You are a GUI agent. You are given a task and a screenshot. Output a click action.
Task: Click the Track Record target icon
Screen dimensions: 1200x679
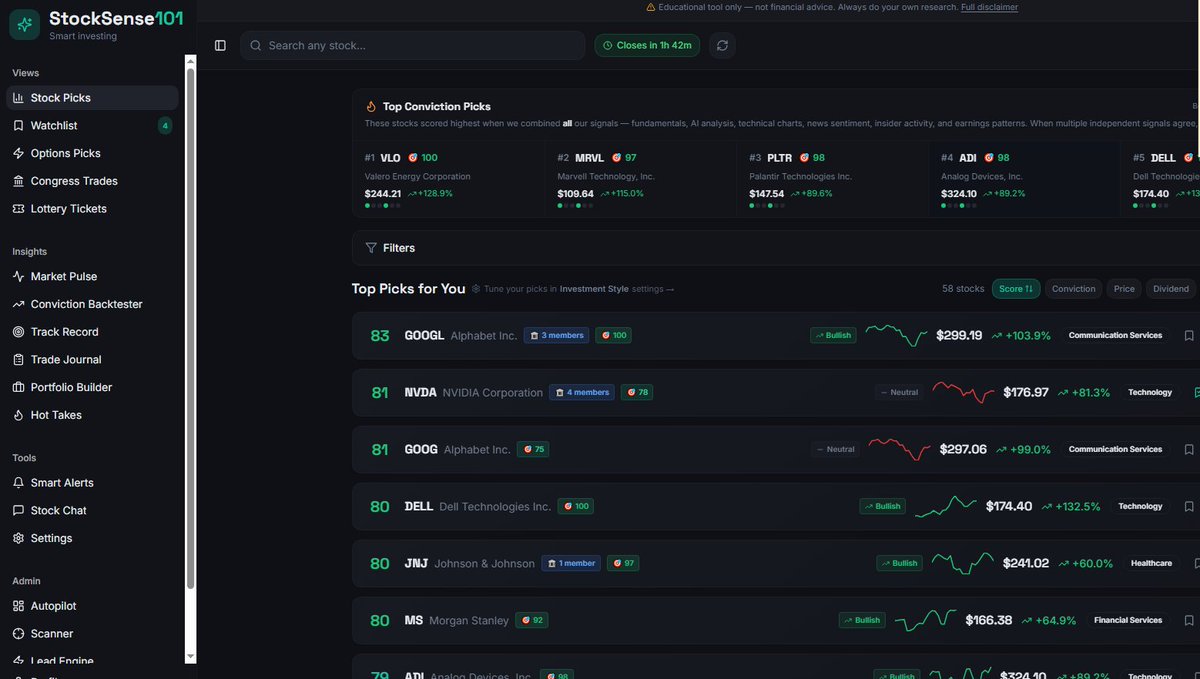pos(19,332)
